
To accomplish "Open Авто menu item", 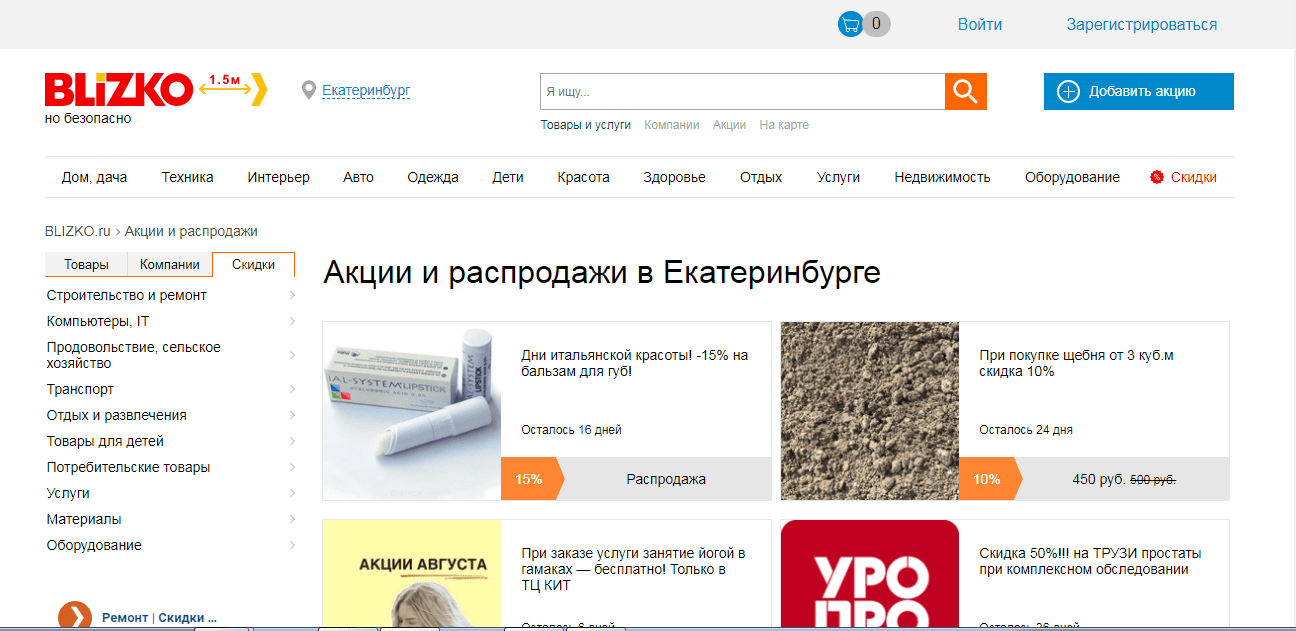I will coord(358,177).
